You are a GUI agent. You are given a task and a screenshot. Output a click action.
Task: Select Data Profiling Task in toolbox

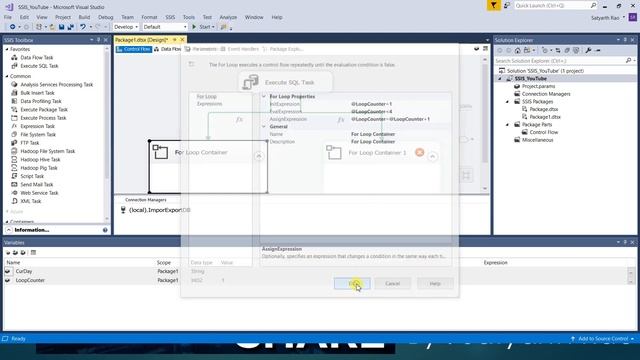(41, 101)
